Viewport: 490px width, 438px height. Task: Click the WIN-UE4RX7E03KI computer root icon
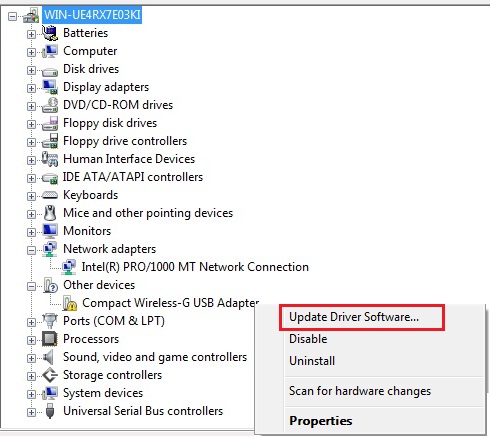[31, 15]
